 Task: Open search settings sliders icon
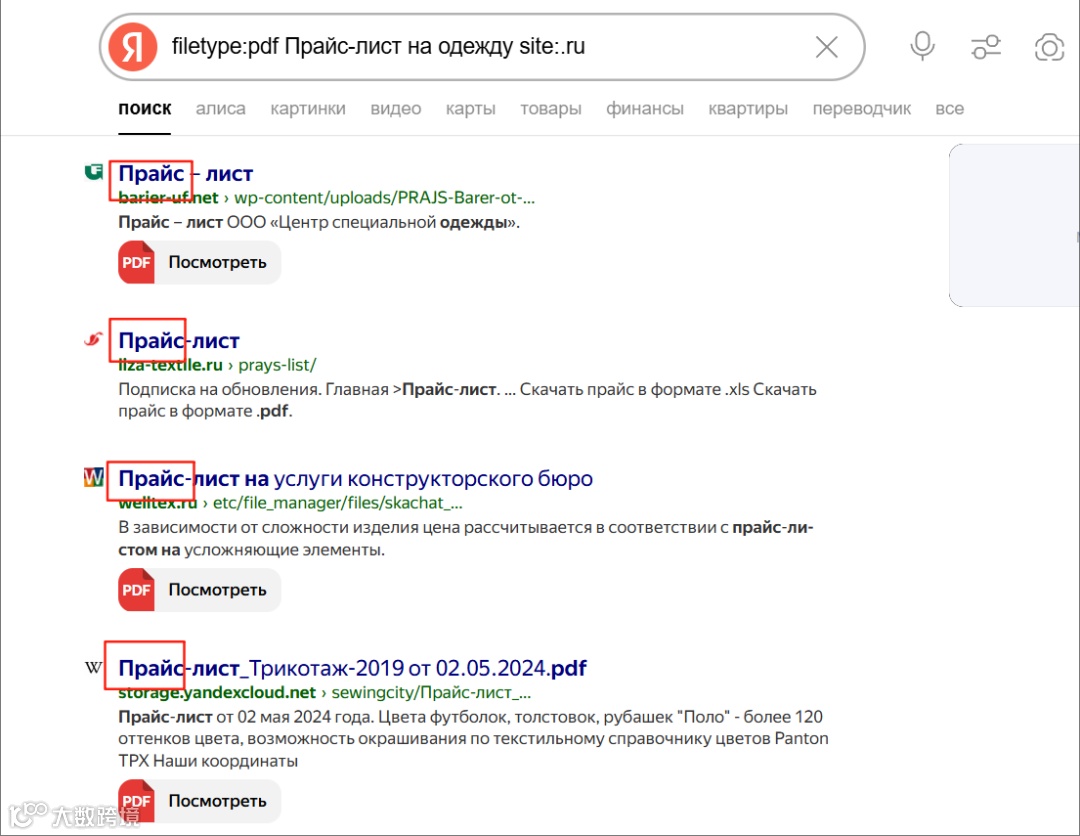(x=986, y=47)
